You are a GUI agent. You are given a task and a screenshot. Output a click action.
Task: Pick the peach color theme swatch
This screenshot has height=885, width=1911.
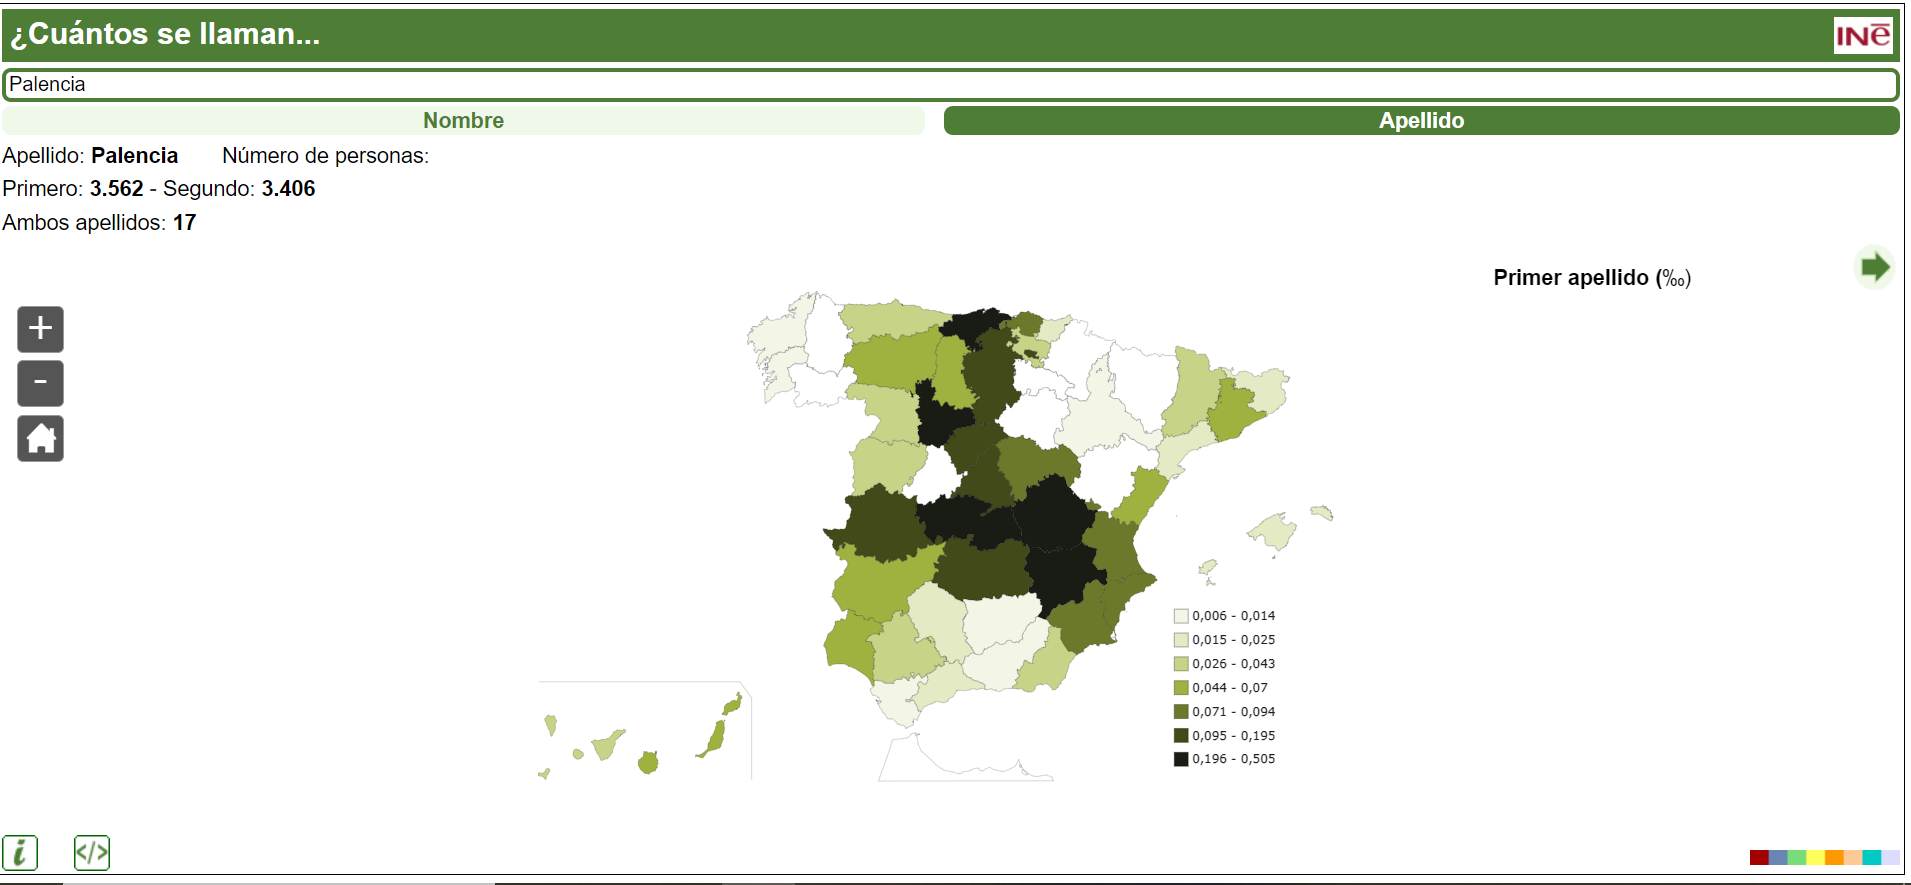coord(1853,857)
